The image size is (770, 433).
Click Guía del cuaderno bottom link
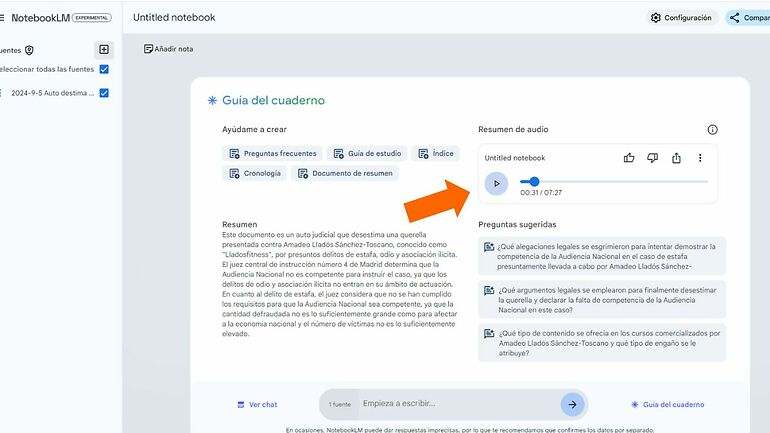pos(668,405)
